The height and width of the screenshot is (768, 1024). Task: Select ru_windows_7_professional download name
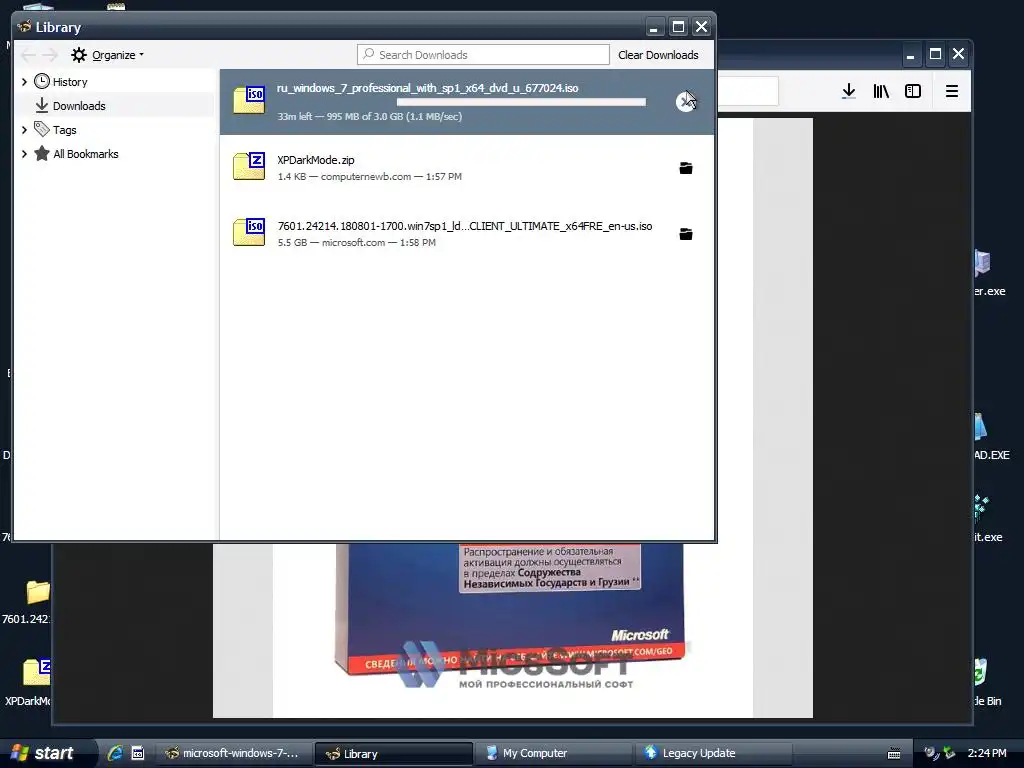coord(428,88)
